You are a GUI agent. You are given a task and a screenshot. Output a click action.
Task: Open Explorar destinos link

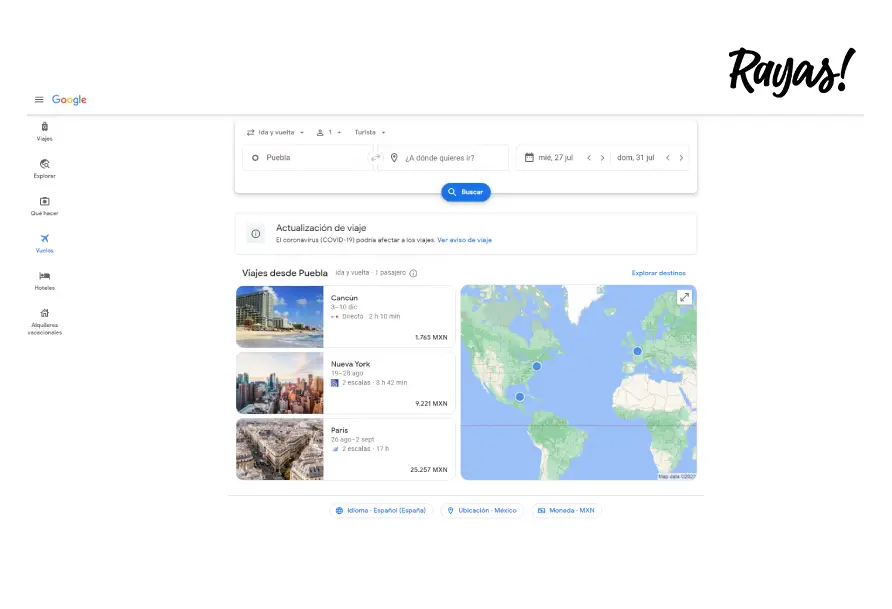pos(658,273)
